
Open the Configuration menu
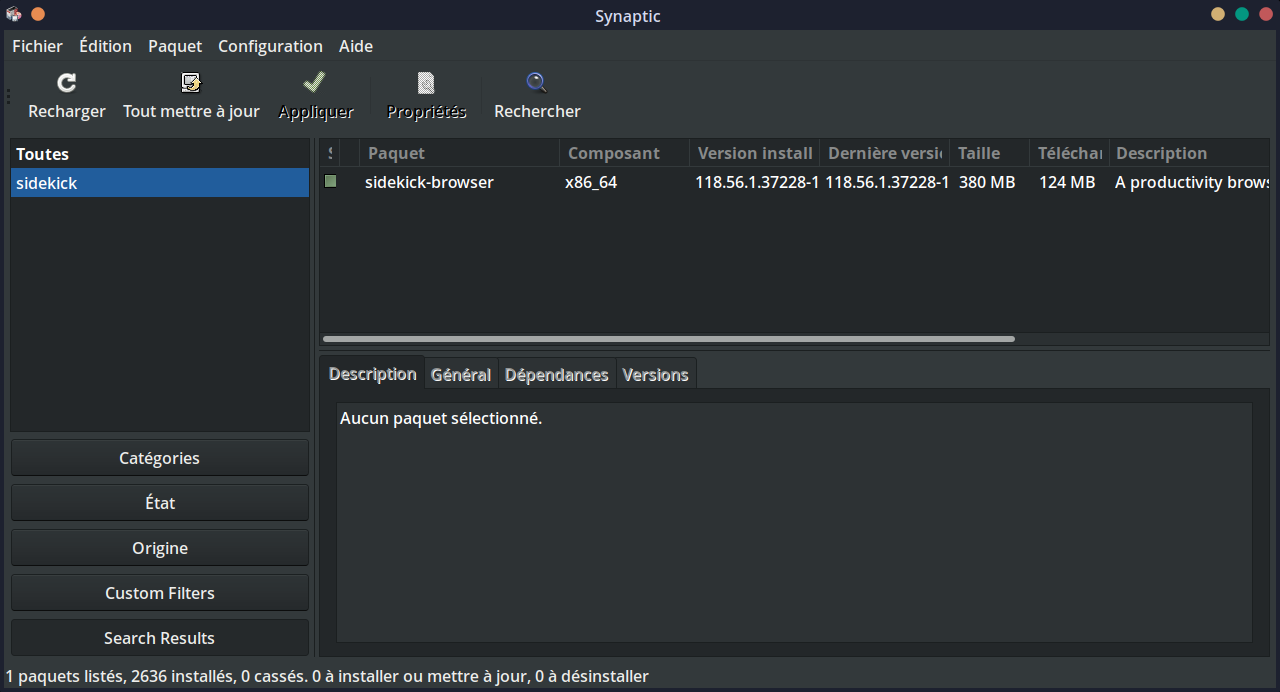(270, 46)
